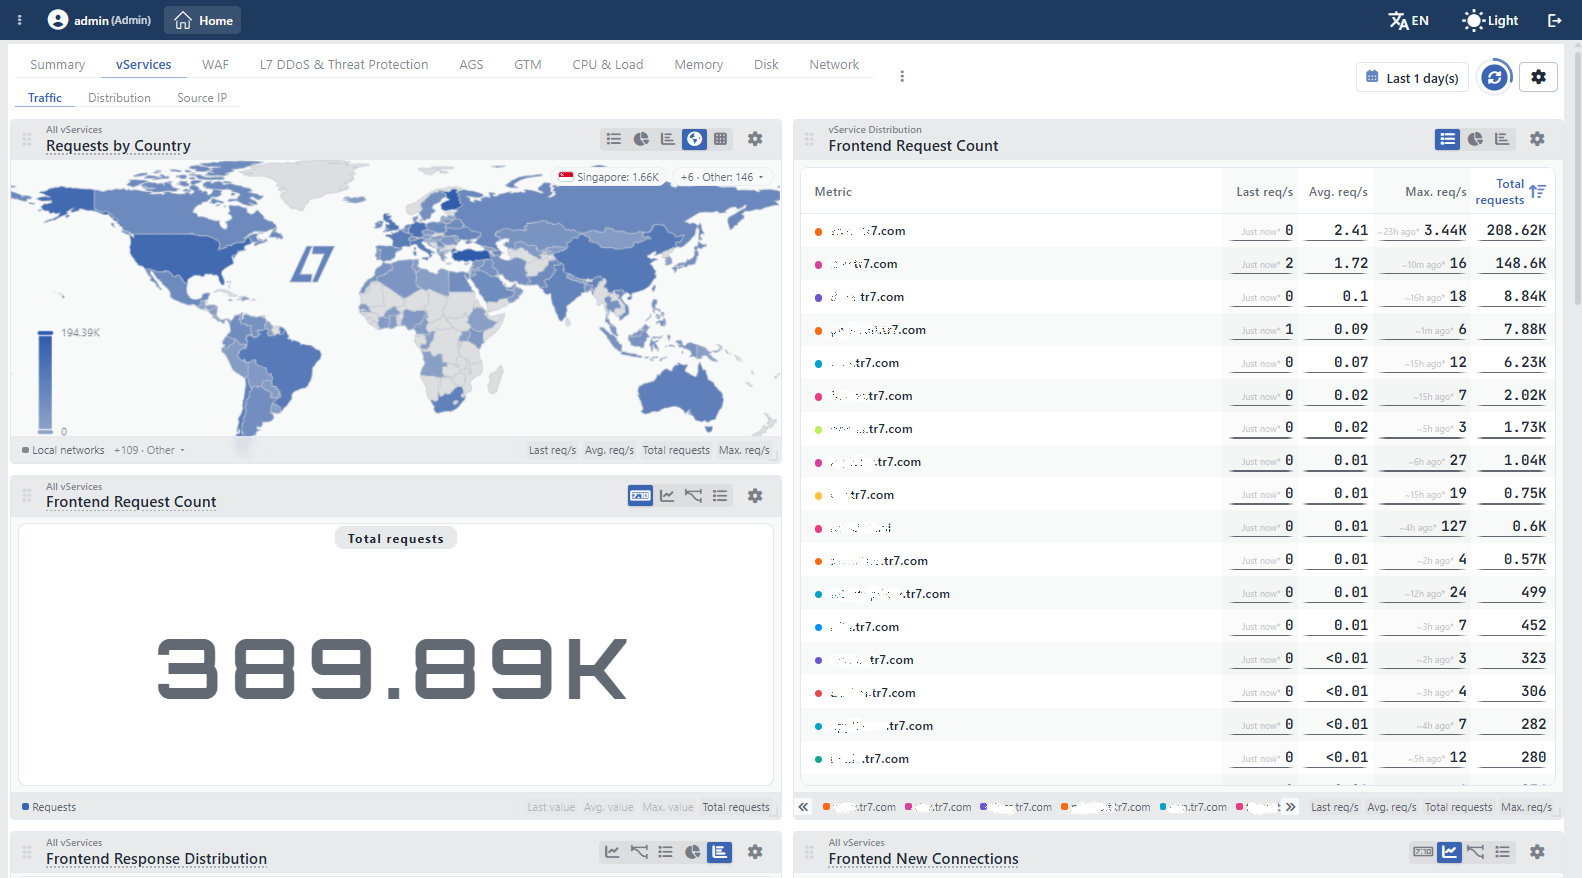This screenshot has width=1582, height=878.
Task: Switch to the CPU & Load tab
Action: point(607,64)
